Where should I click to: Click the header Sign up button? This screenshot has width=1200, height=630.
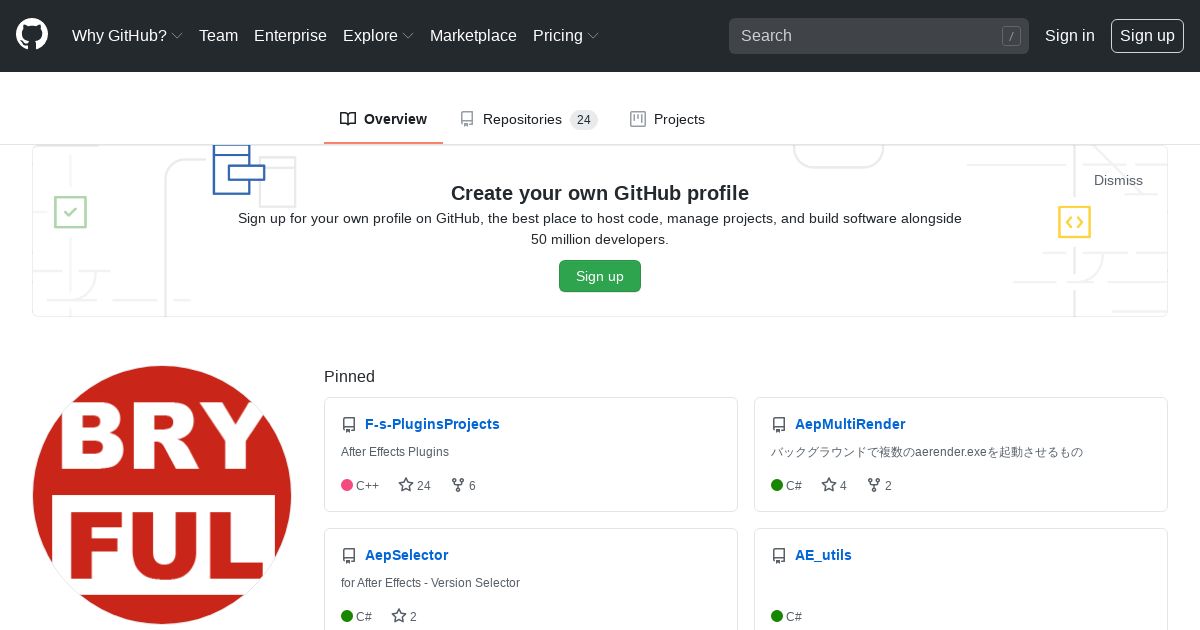coord(1147,35)
